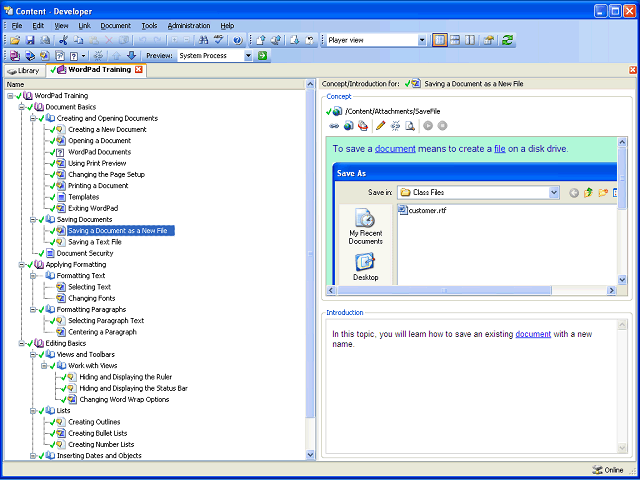Open the Tools menu
The width and height of the screenshot is (640, 480).
click(149, 26)
